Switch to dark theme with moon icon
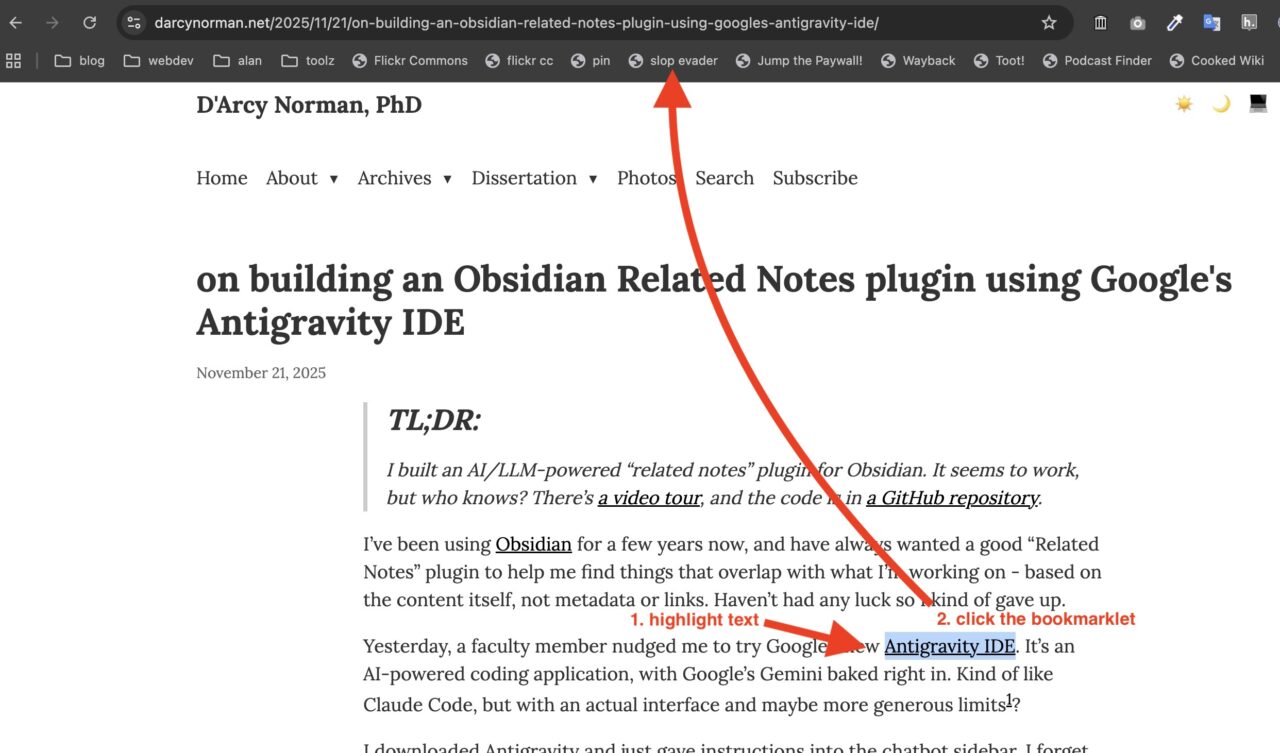Screen dimensions: 1280x753 pyautogui.click(x=1221, y=104)
